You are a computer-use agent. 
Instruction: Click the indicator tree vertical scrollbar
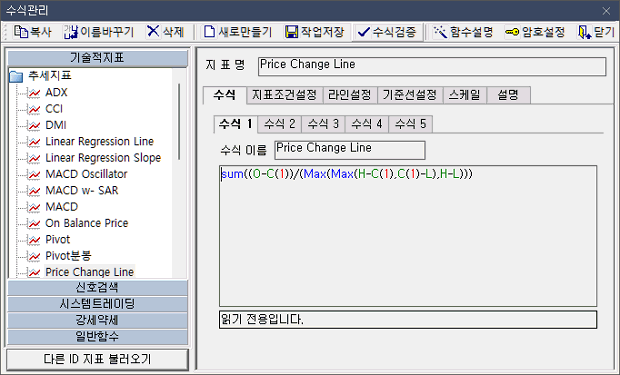click(179, 122)
